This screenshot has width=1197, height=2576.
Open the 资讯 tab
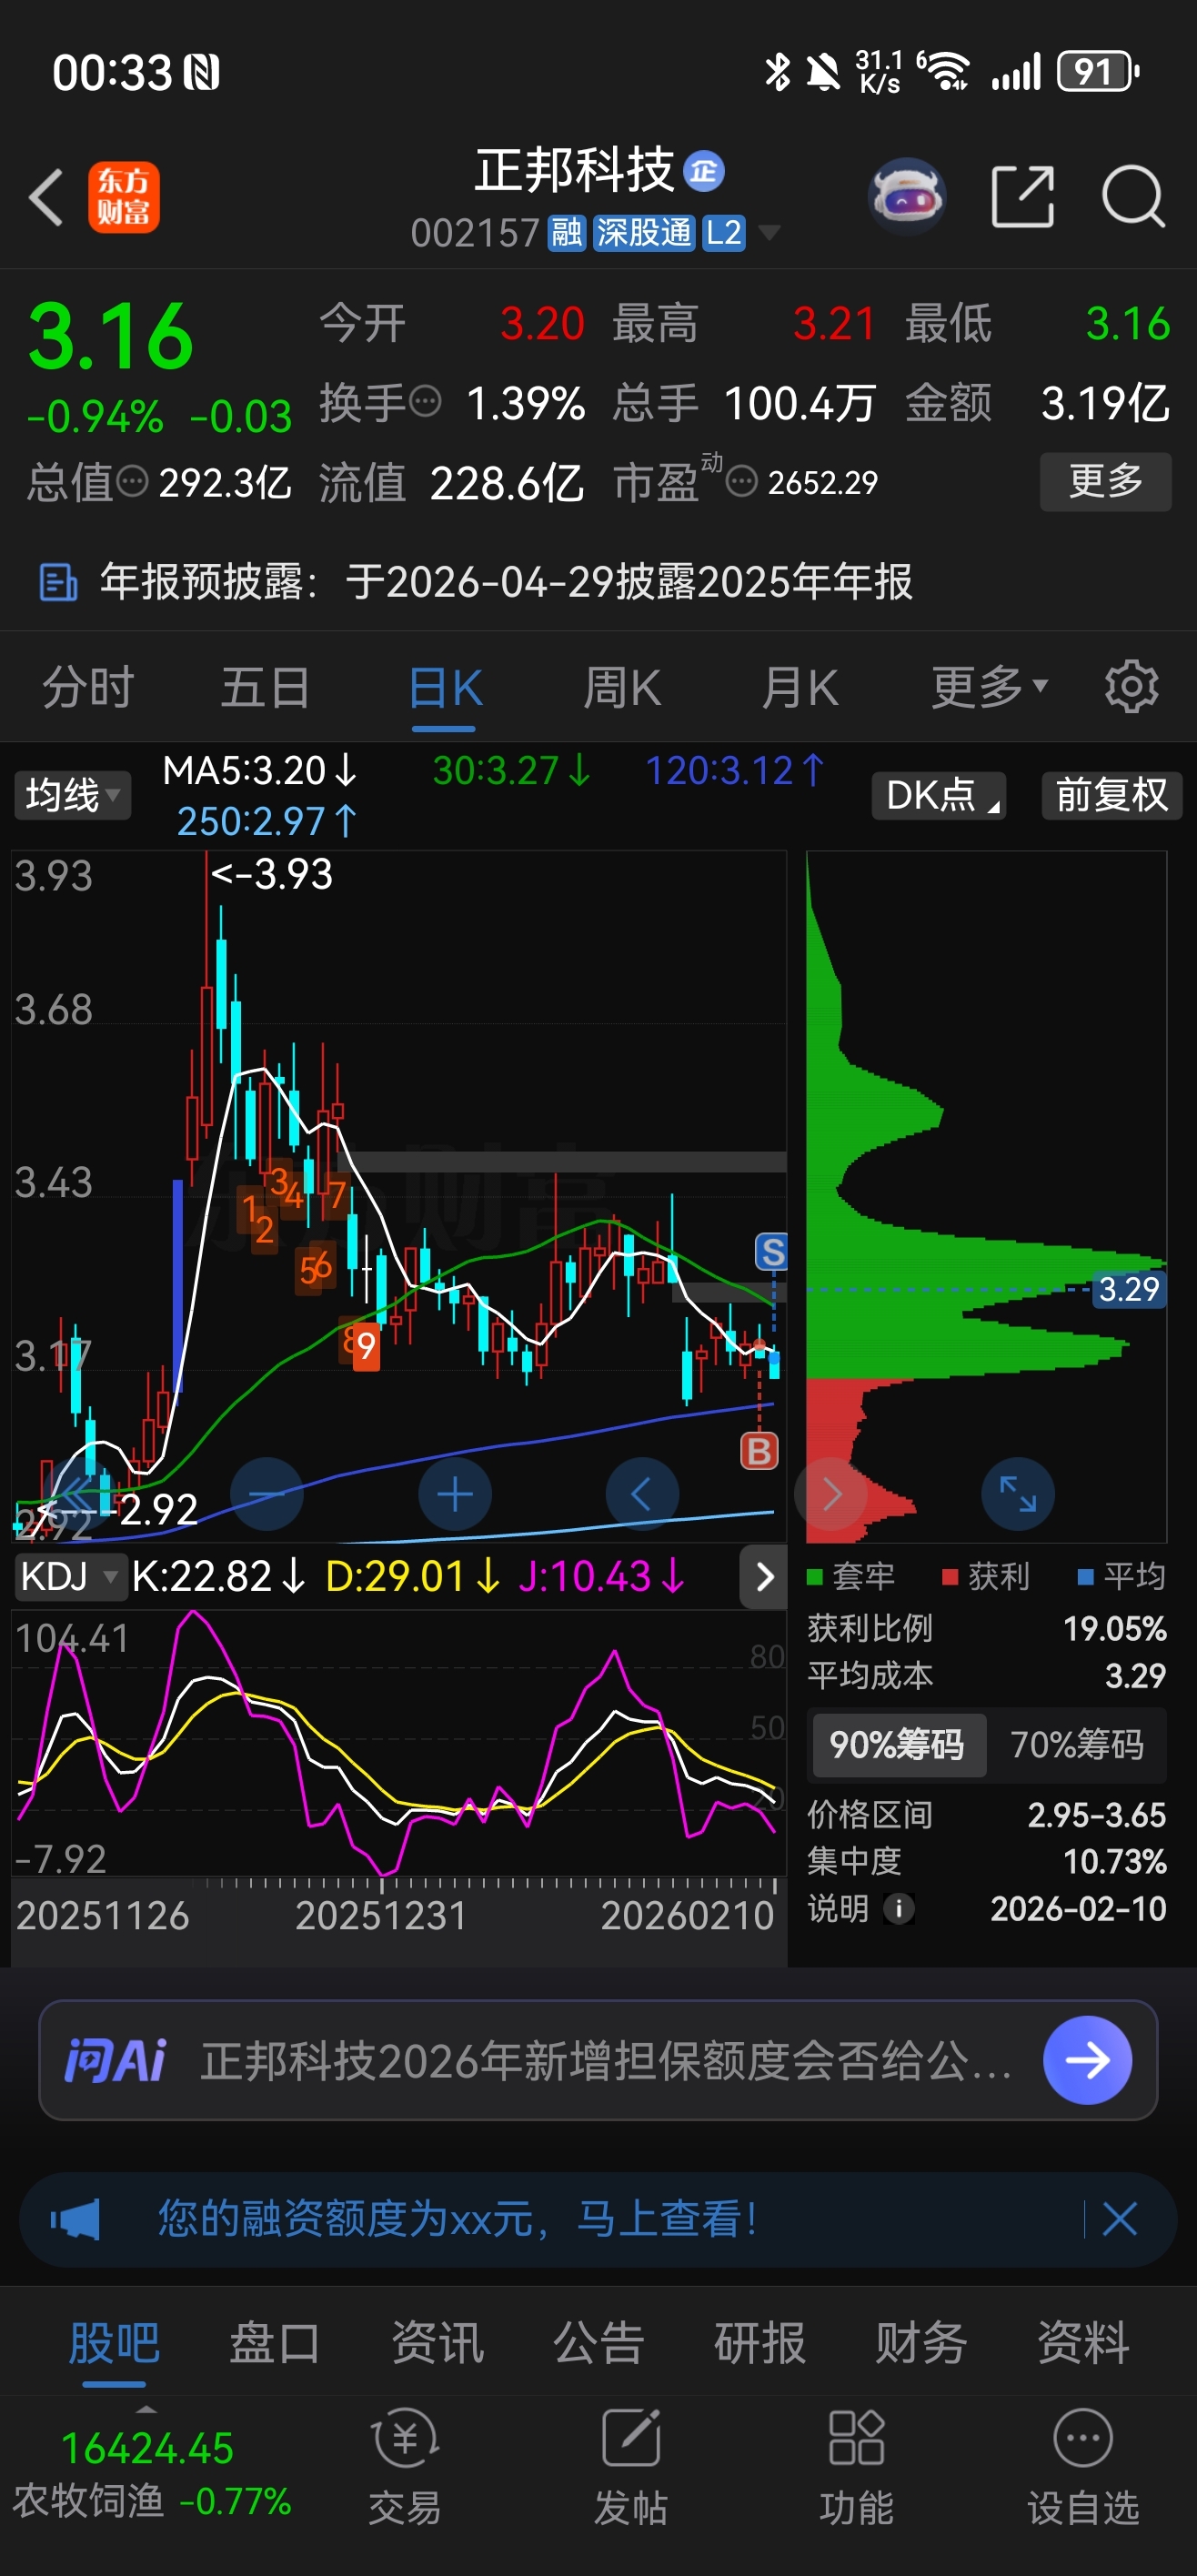437,2342
